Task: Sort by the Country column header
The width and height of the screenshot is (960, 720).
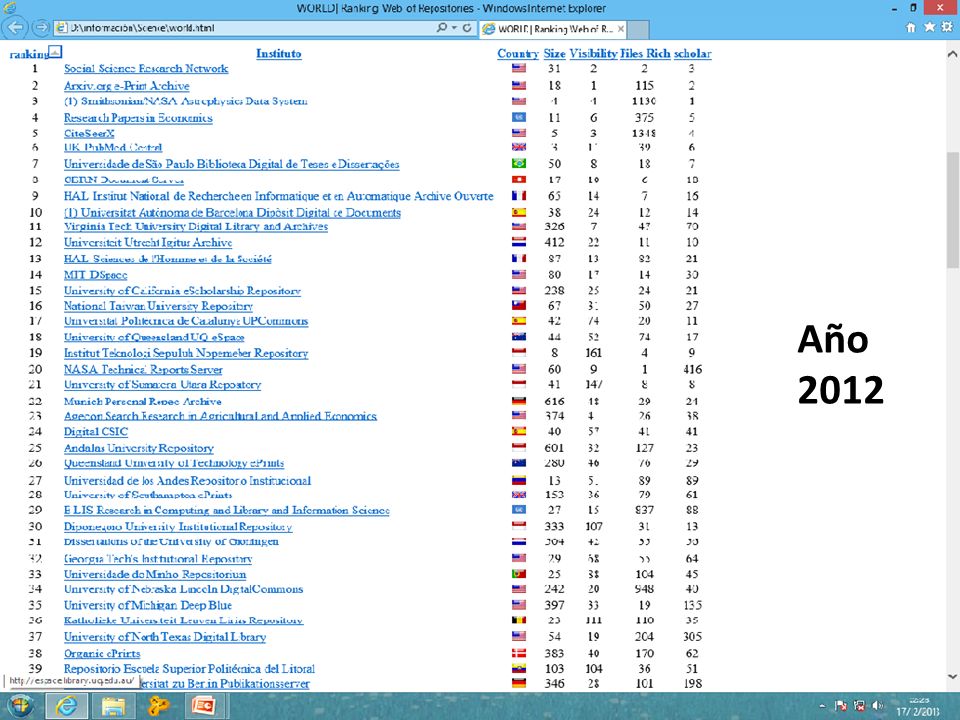Action: point(518,54)
